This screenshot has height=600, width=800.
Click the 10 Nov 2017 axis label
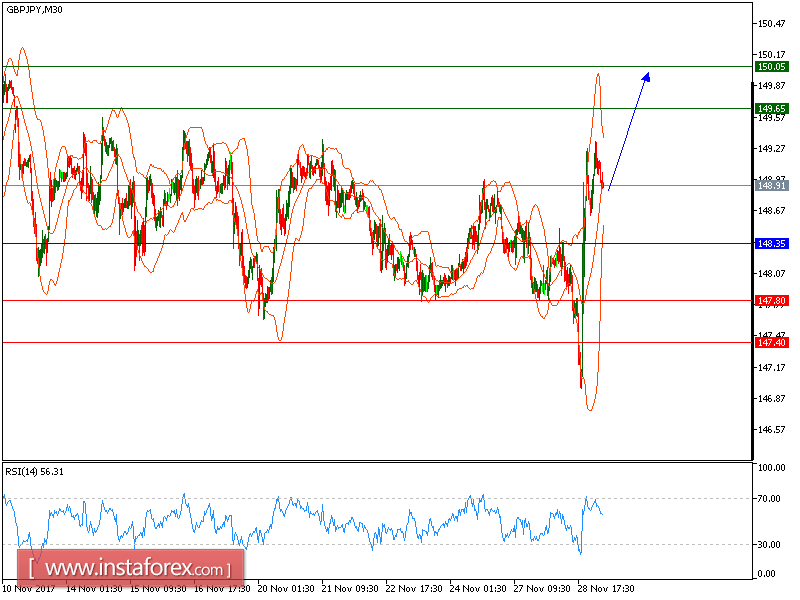[30, 589]
